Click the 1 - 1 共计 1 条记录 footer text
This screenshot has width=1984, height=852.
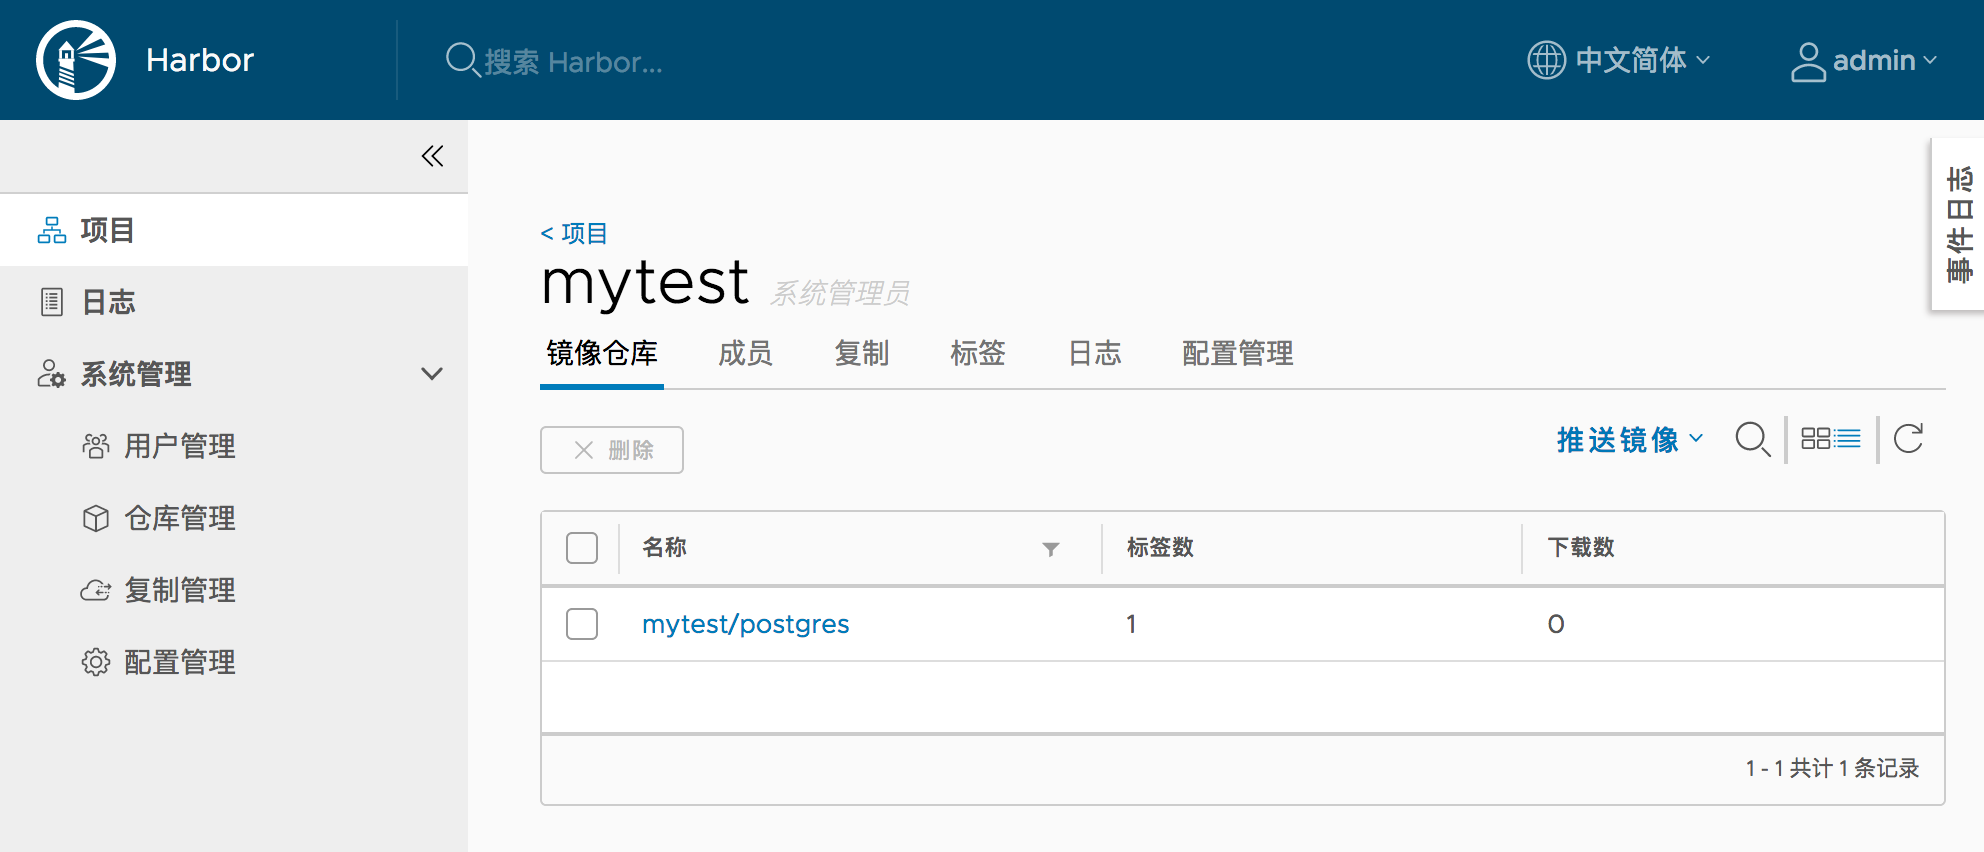tap(1832, 768)
